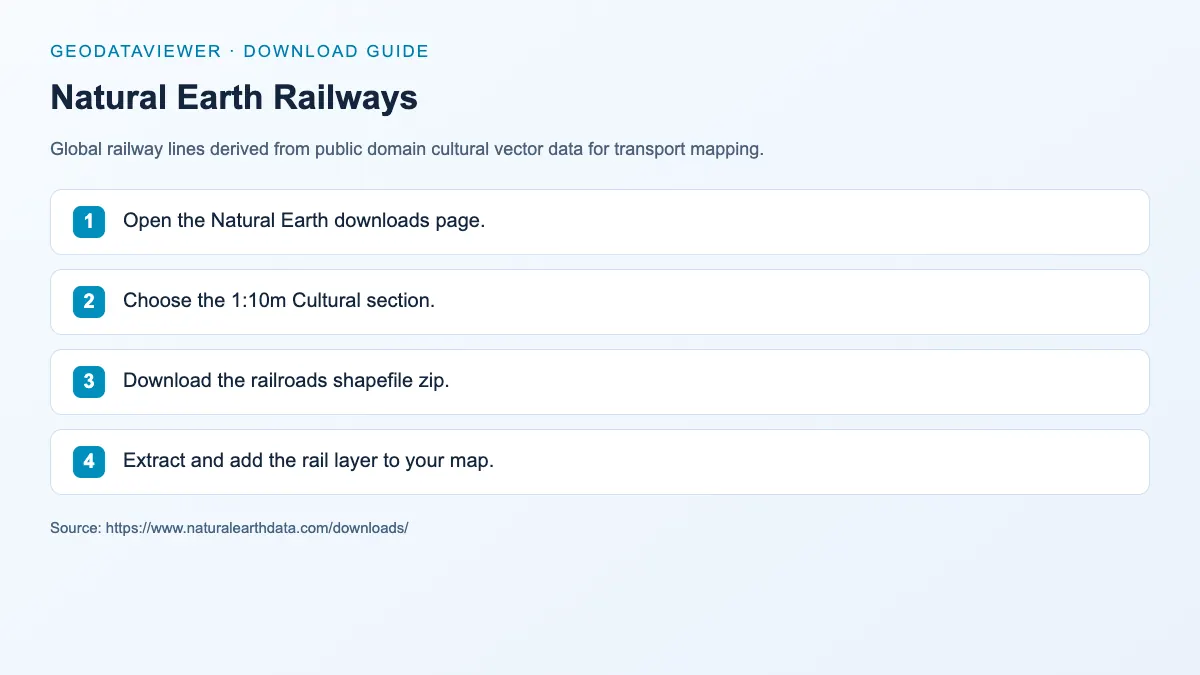Click the 'Natural Earth Railways' heading
This screenshot has width=1200, height=675.
234,98
